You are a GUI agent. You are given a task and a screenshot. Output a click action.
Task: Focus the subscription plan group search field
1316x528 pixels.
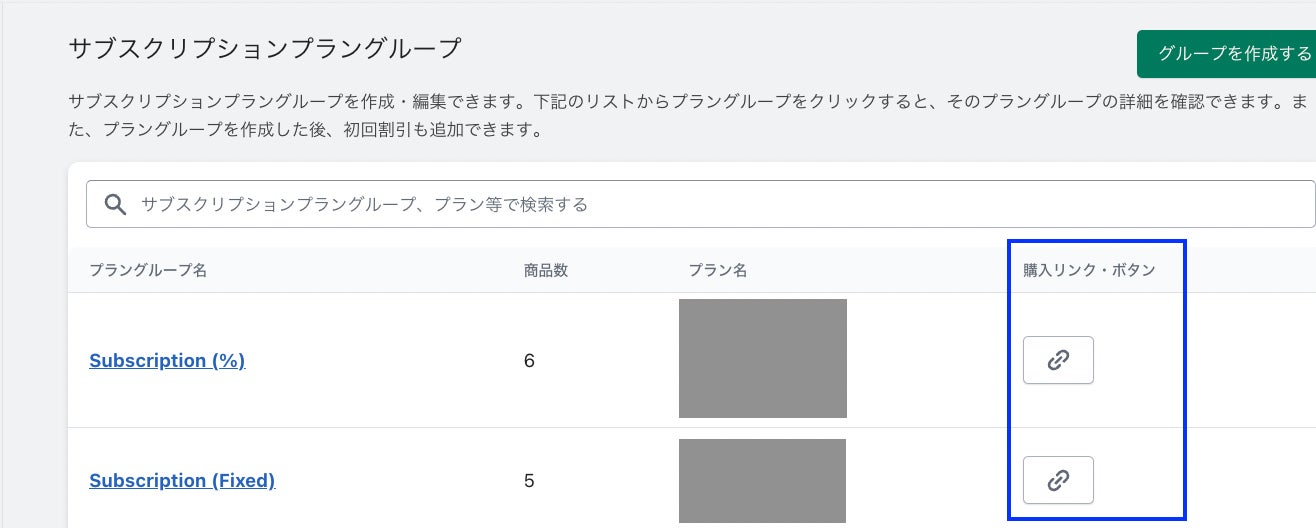tap(700, 204)
